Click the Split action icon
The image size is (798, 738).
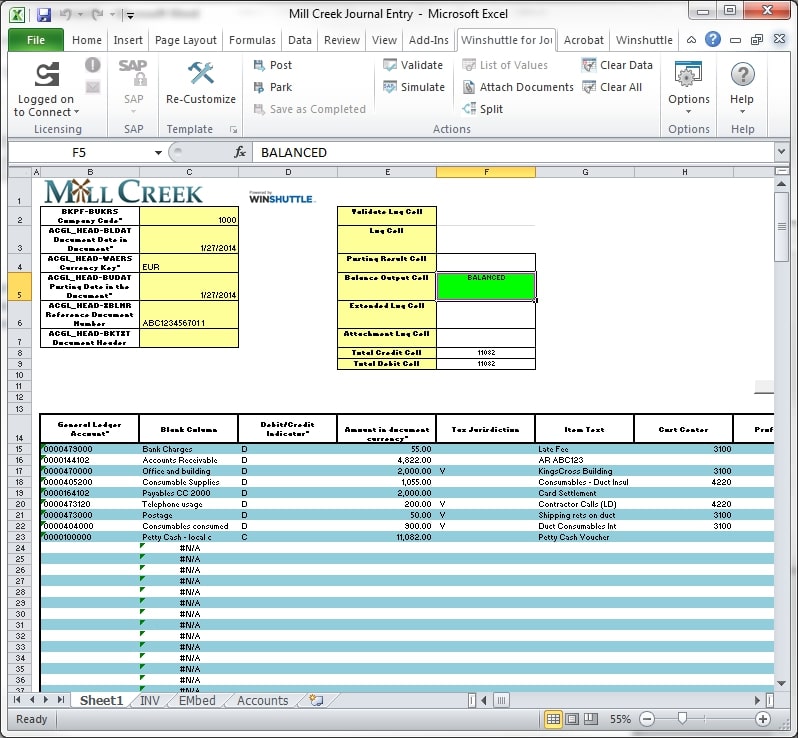[469, 109]
